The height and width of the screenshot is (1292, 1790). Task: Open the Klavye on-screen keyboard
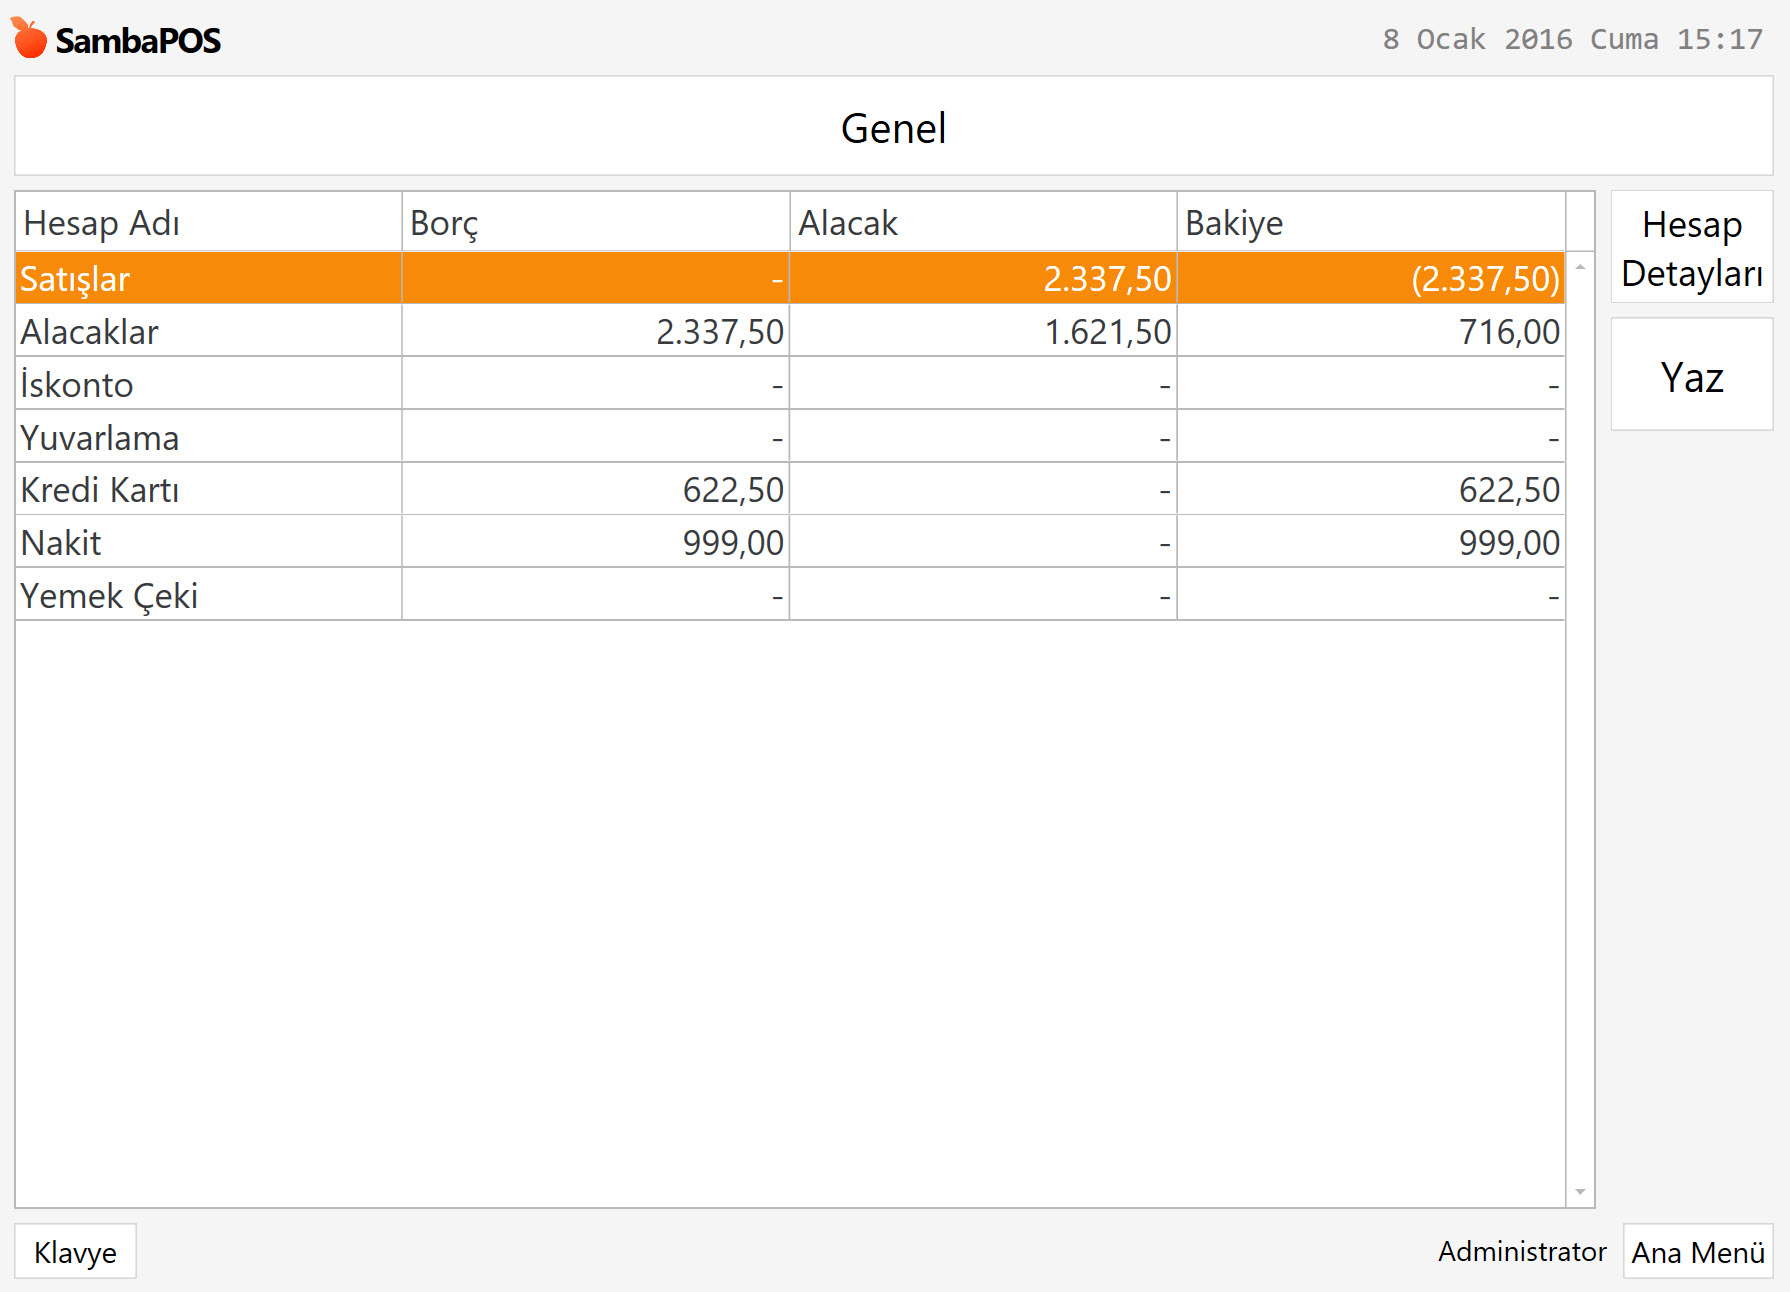pos(75,1251)
